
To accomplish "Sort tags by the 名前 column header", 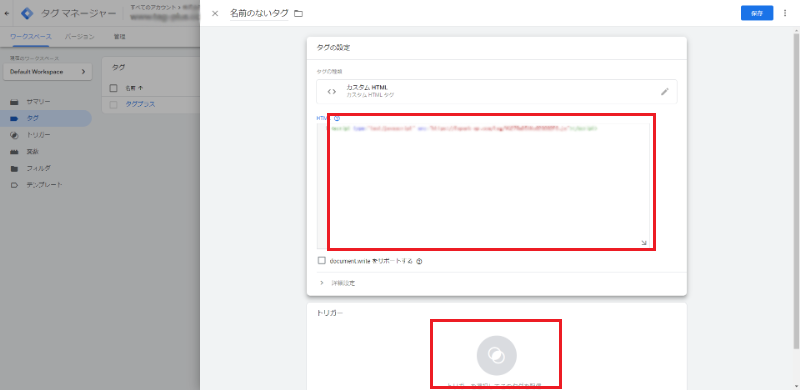I will click(x=134, y=88).
